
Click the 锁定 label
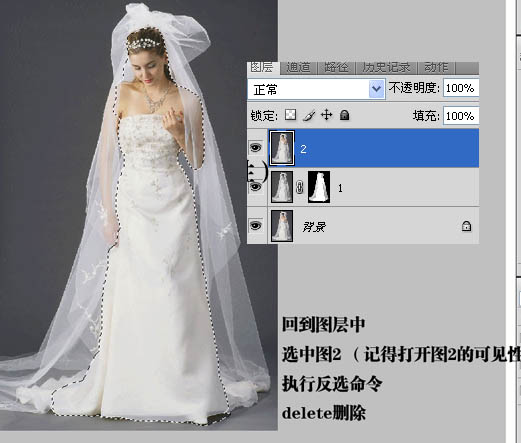[264, 116]
